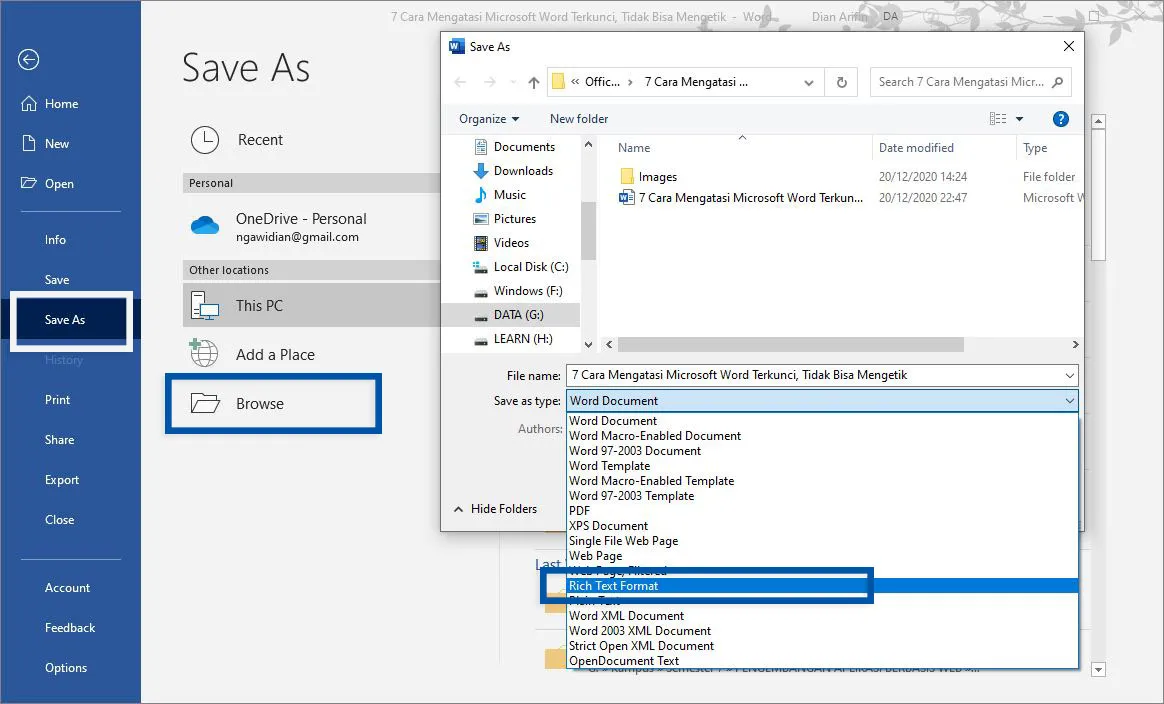Click the Help question mark in the dialog
Screen dimensions: 1164x704
1060,118
